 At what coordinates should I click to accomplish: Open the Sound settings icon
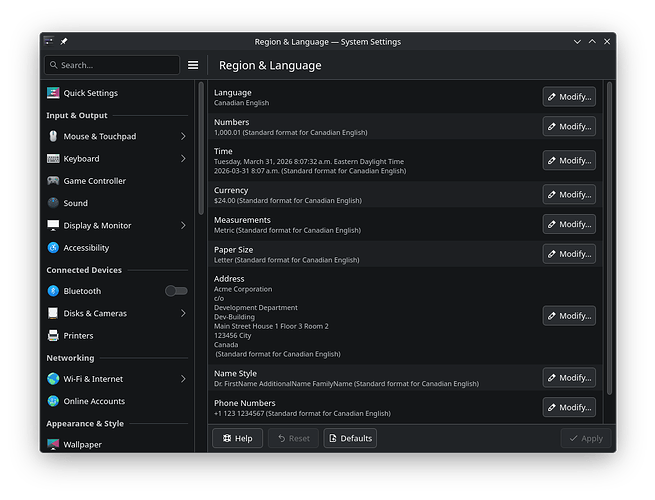point(54,203)
